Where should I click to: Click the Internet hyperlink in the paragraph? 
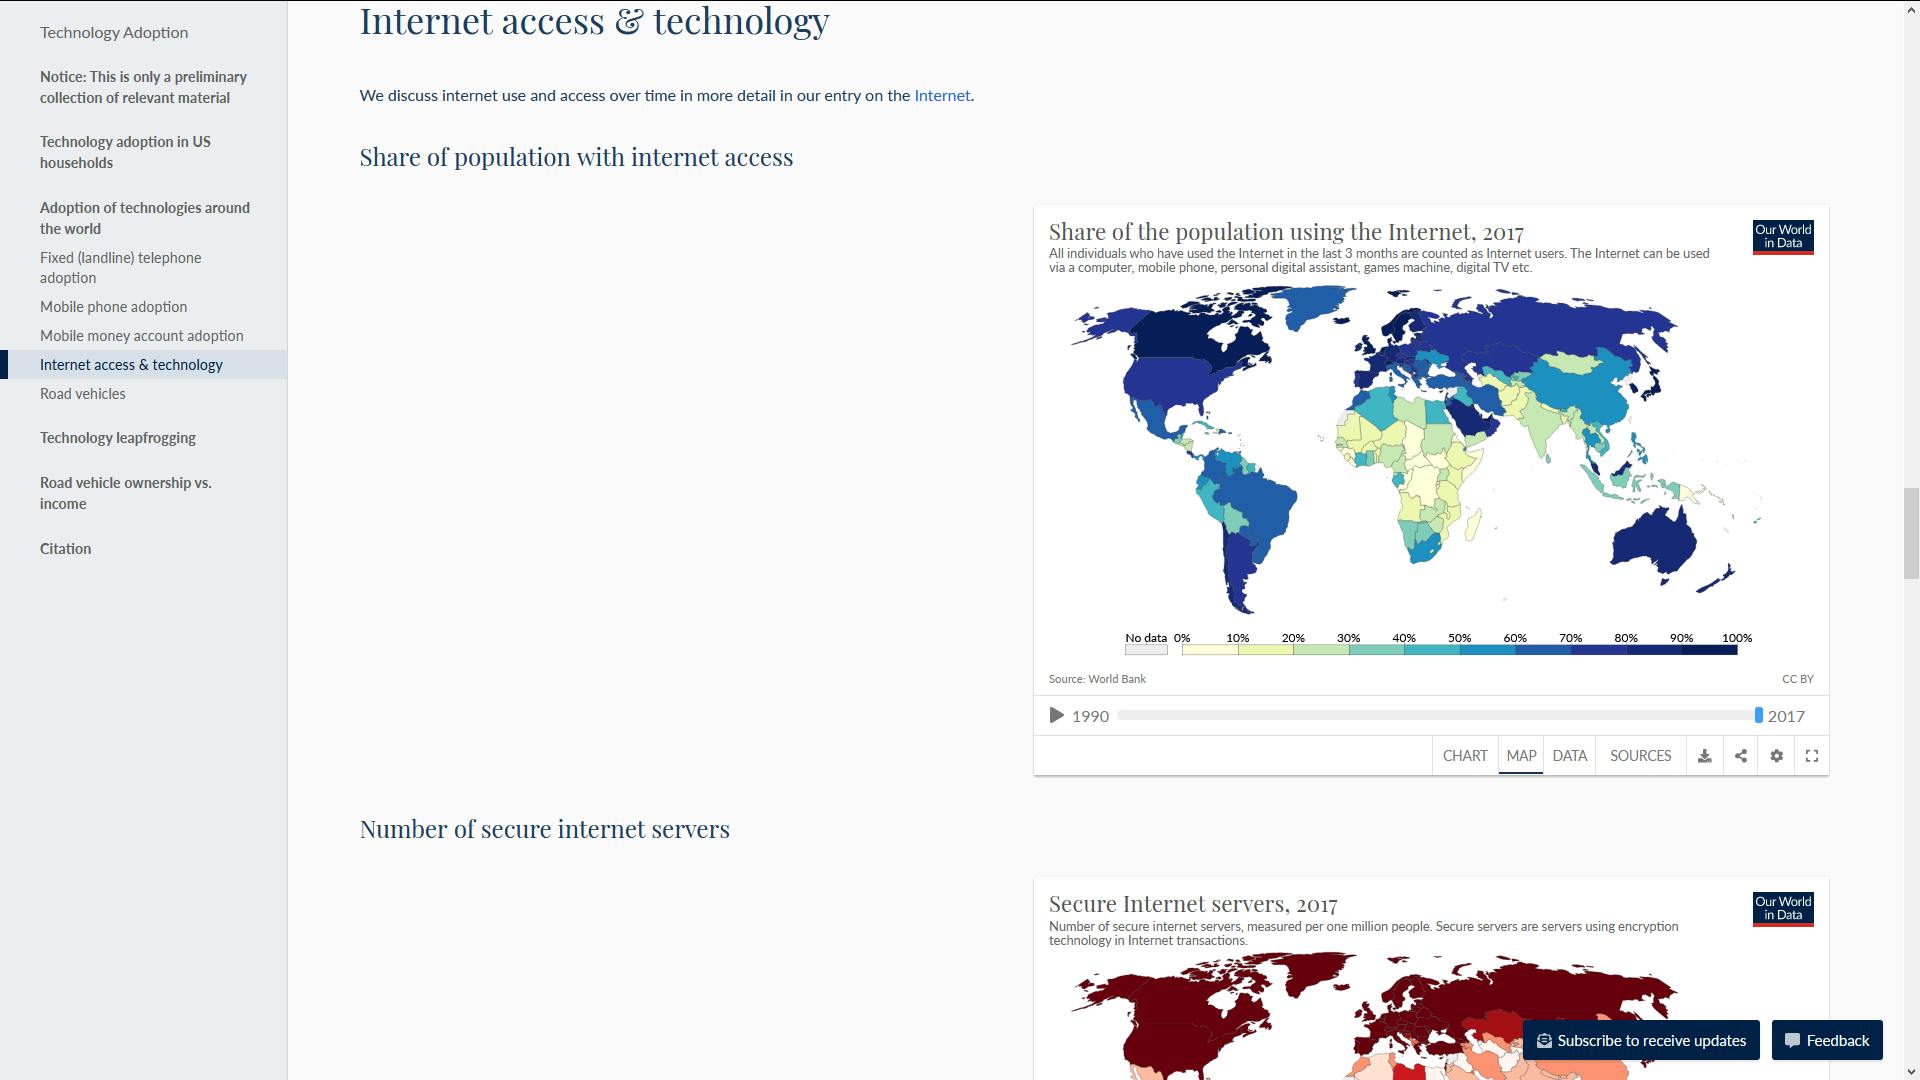(942, 95)
